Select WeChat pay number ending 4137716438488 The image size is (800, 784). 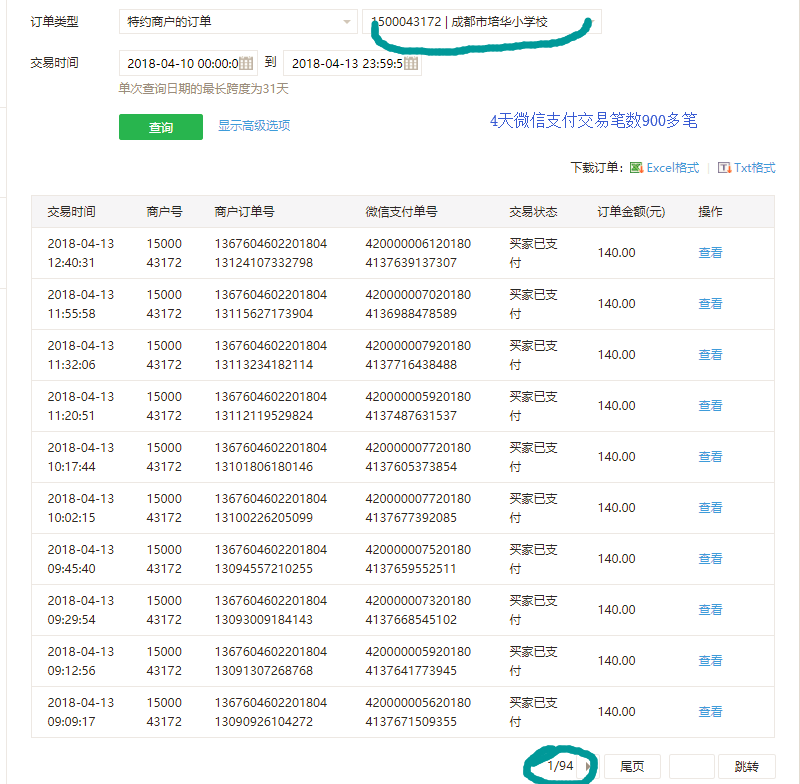418,355
